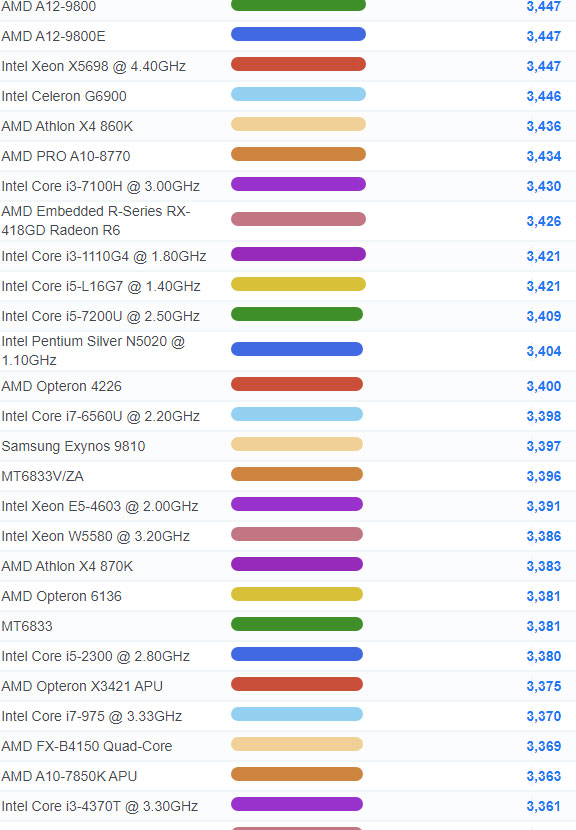The height and width of the screenshot is (830, 576).
Task: Click the orange bar for MT6833V/ZA
Action: pos(296,474)
